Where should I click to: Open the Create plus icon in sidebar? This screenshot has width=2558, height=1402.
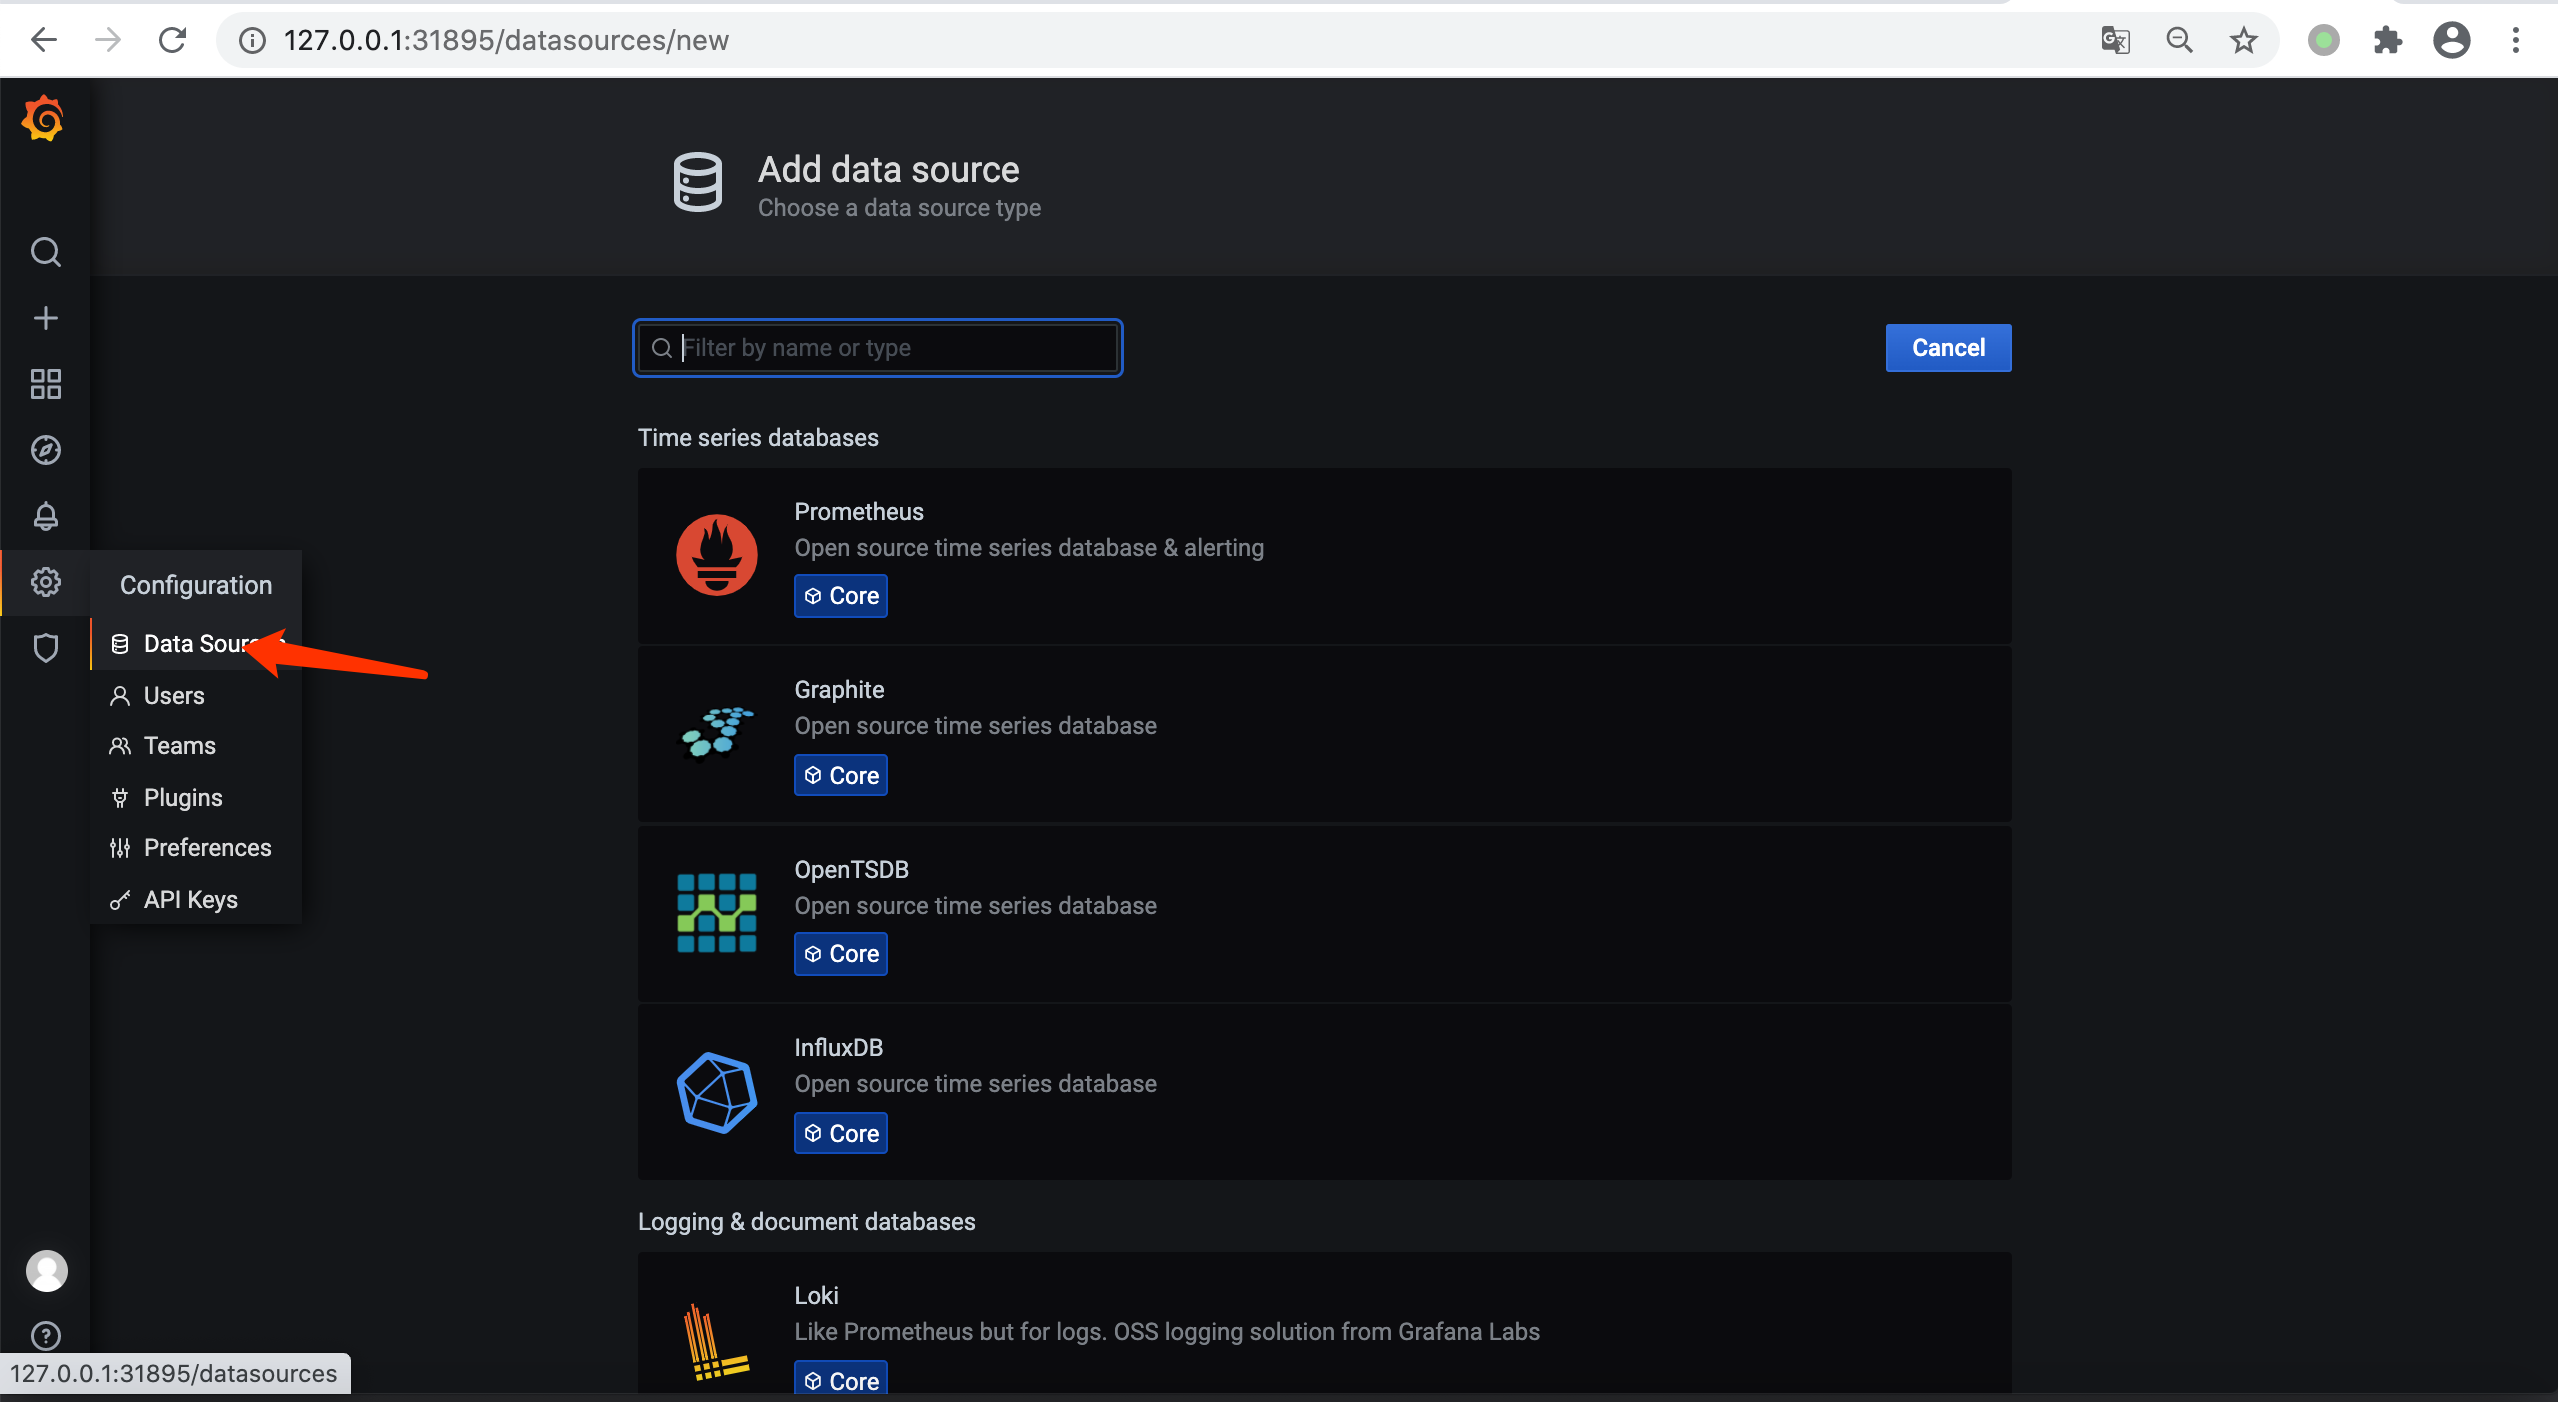[46, 318]
